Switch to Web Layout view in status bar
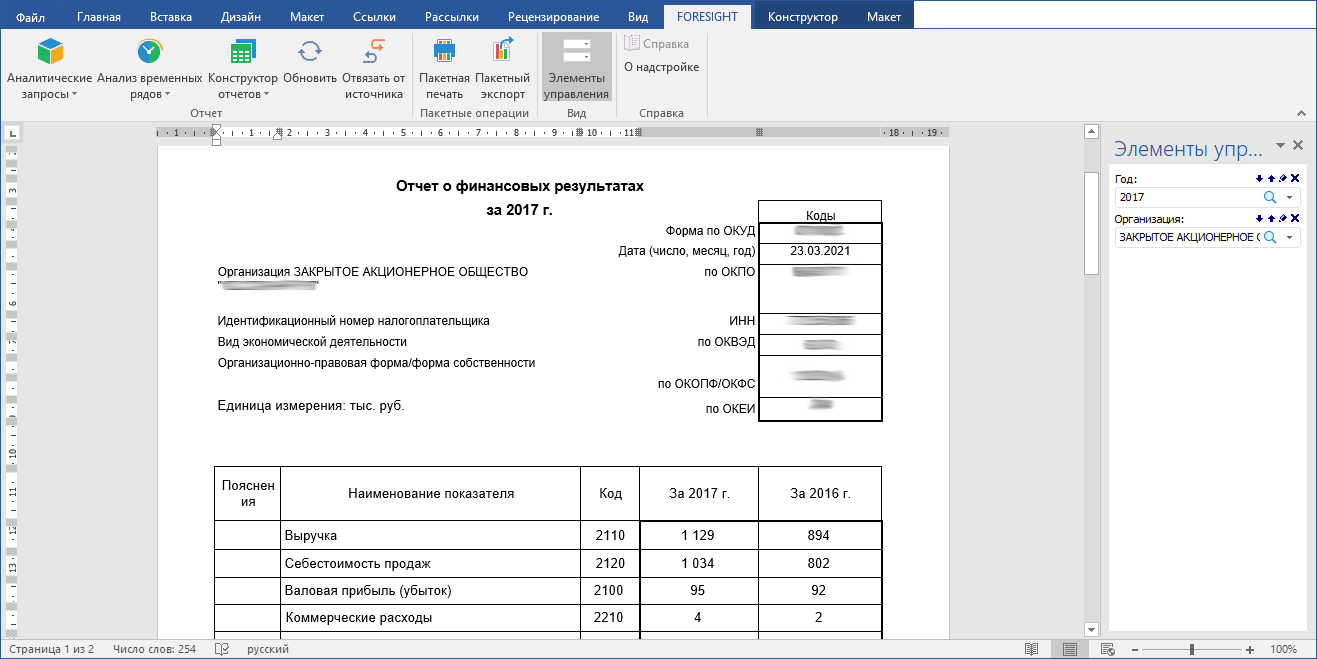 click(x=1109, y=649)
